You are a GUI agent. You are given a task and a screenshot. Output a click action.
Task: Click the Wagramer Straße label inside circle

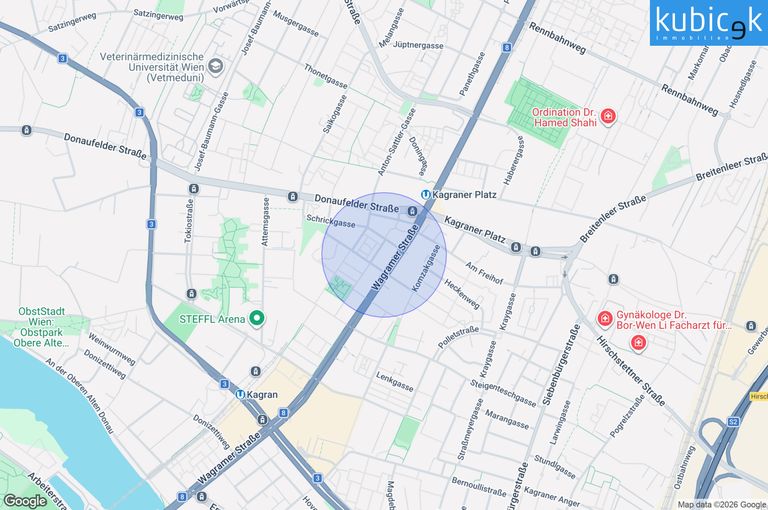click(x=395, y=257)
